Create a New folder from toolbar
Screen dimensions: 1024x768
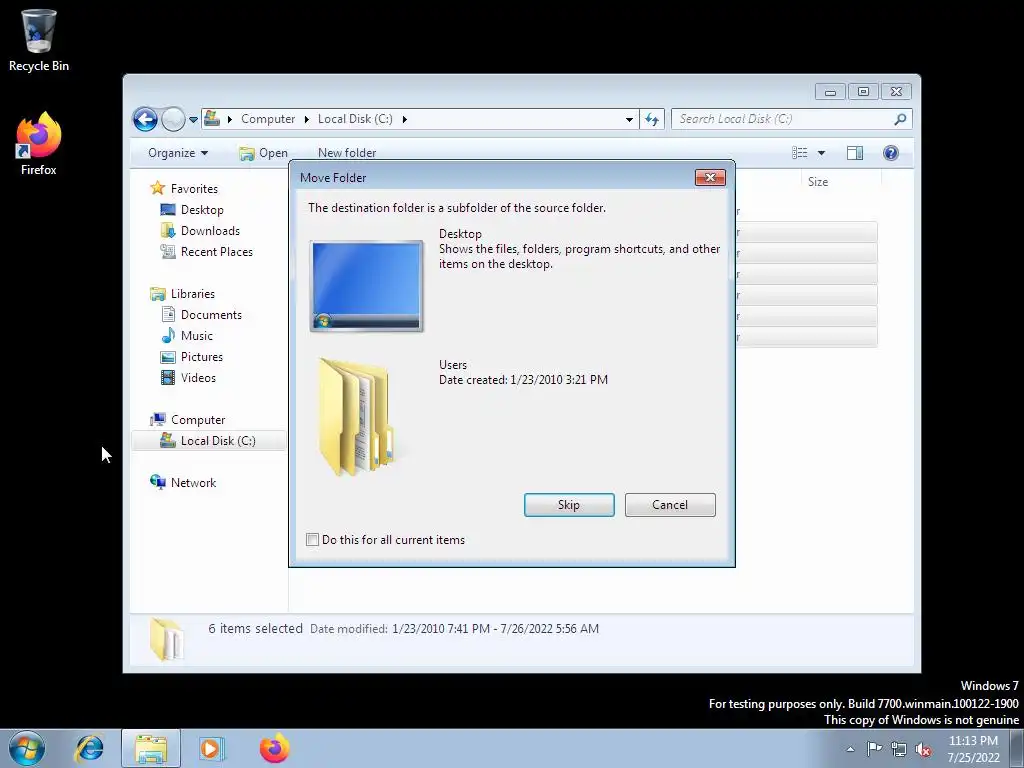click(347, 153)
